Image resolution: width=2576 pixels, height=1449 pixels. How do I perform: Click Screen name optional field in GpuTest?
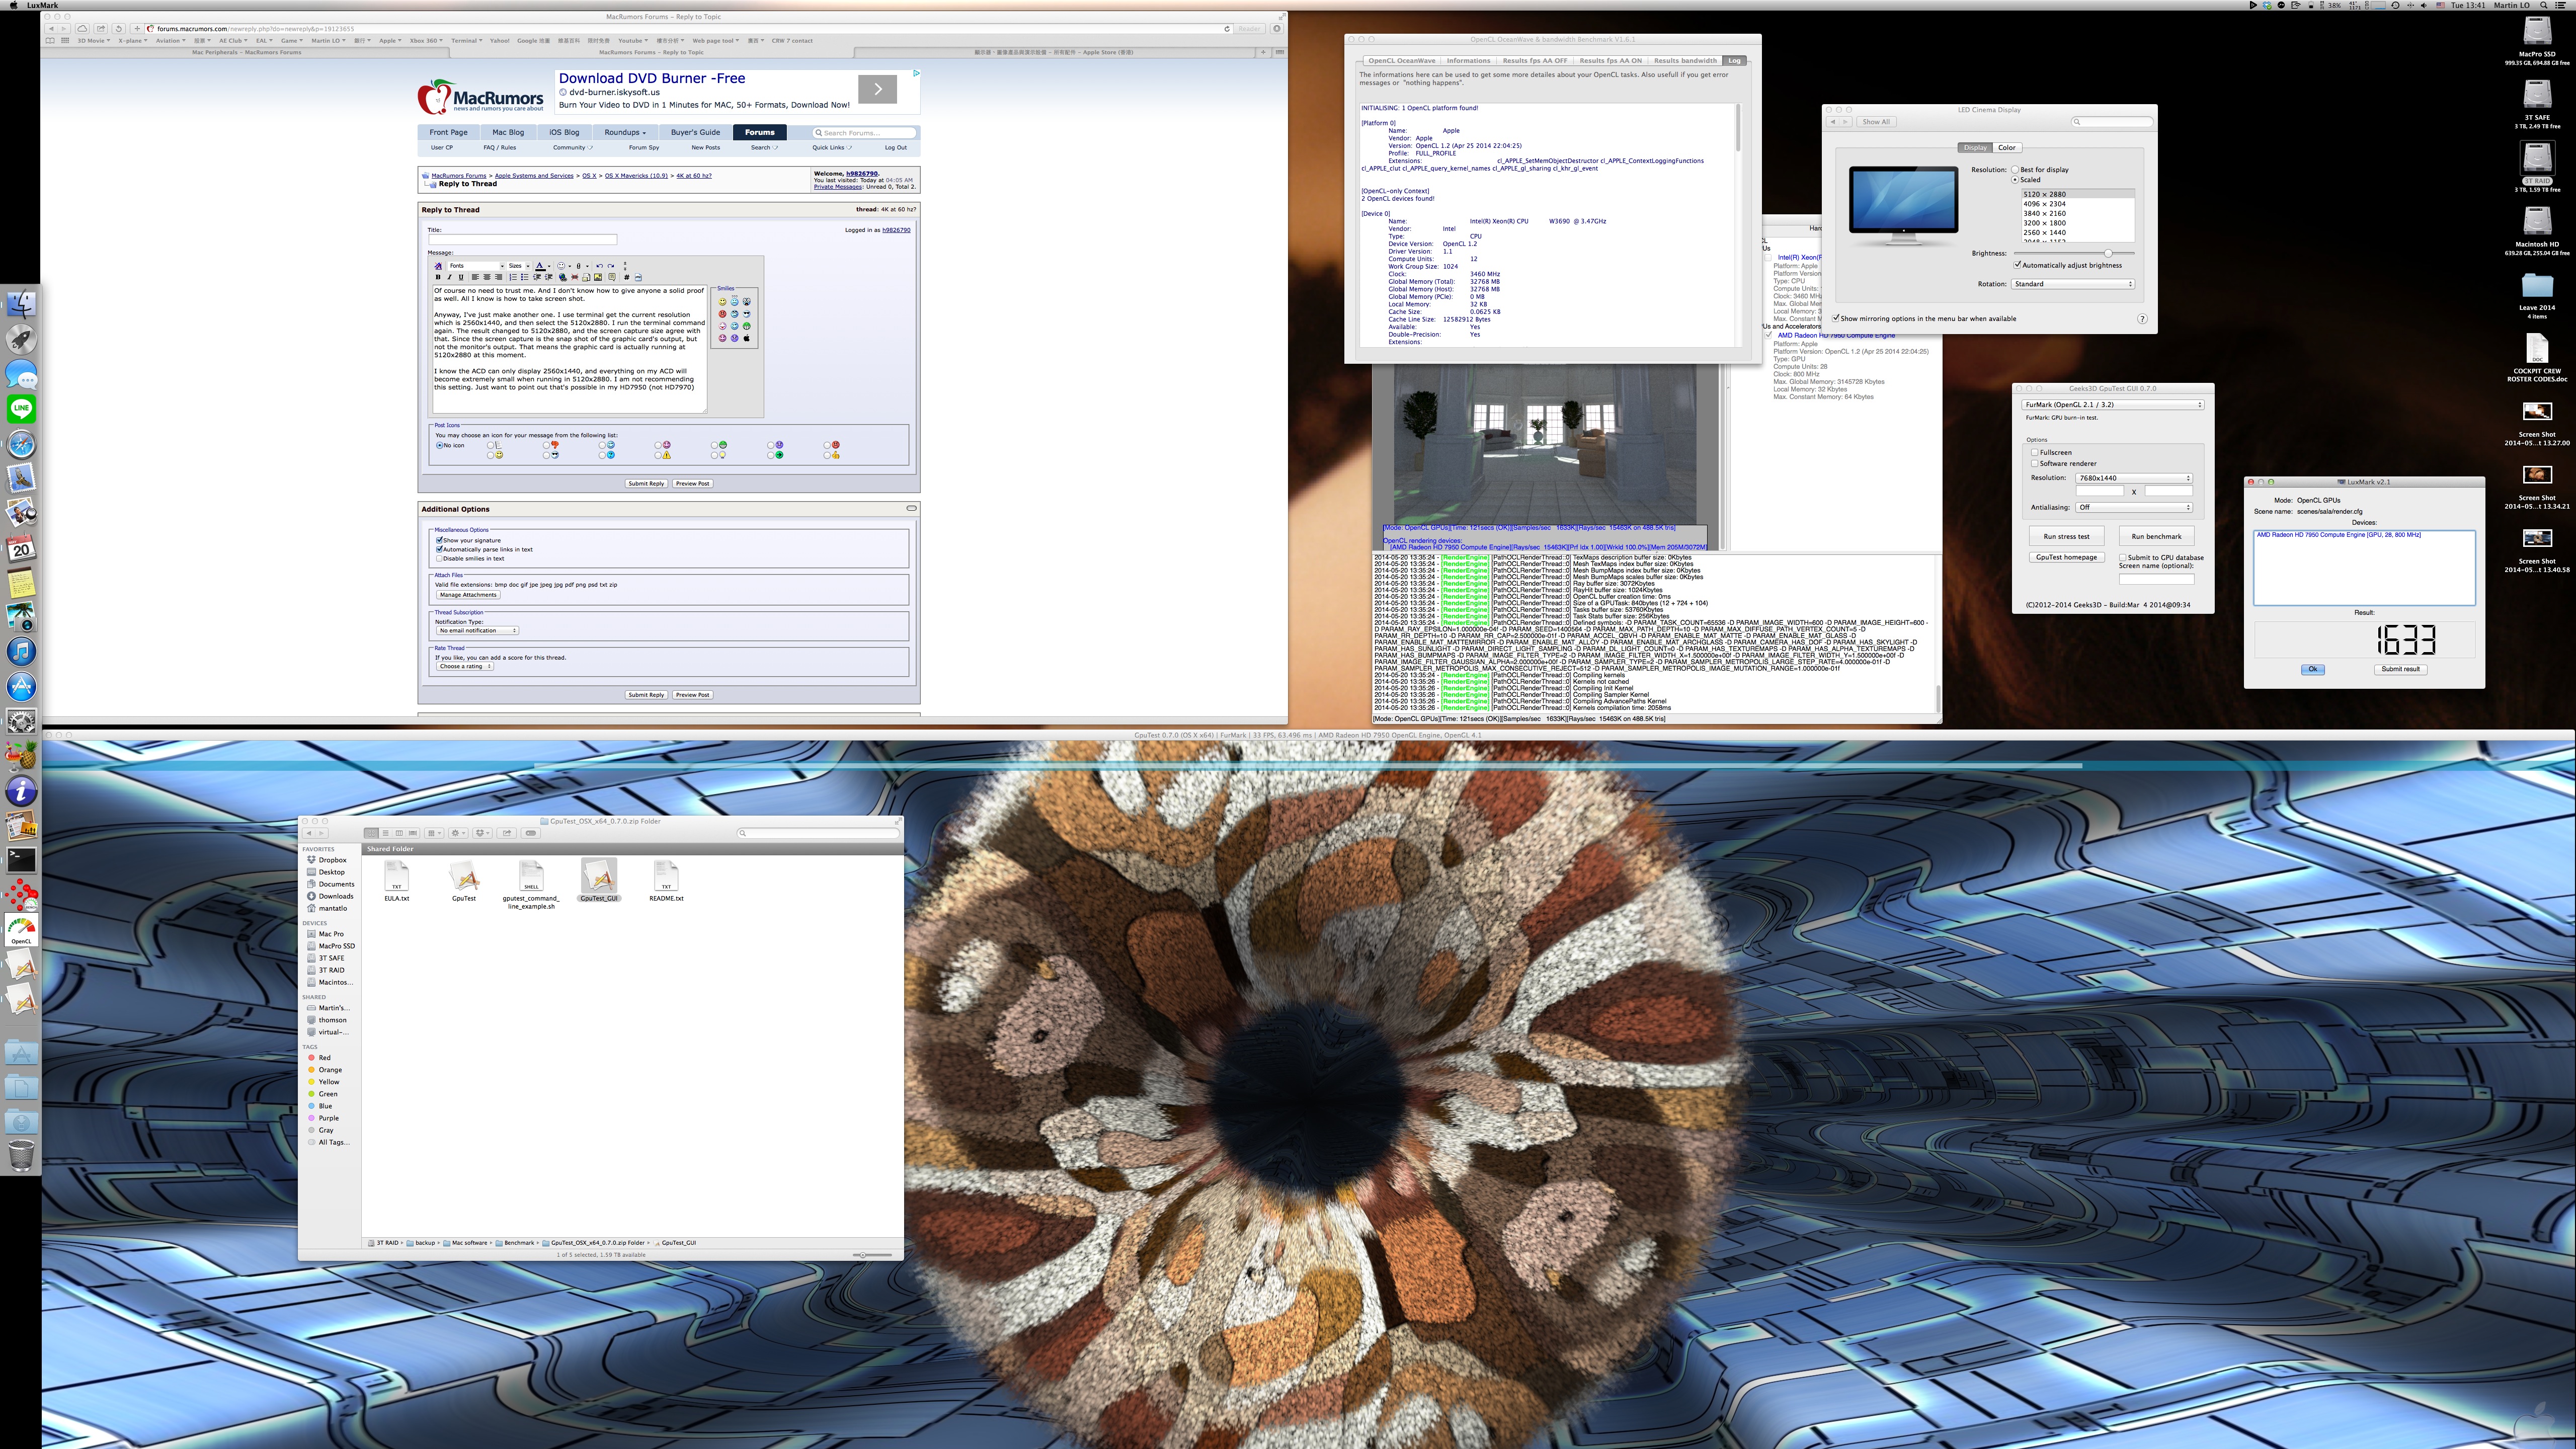2156,578
